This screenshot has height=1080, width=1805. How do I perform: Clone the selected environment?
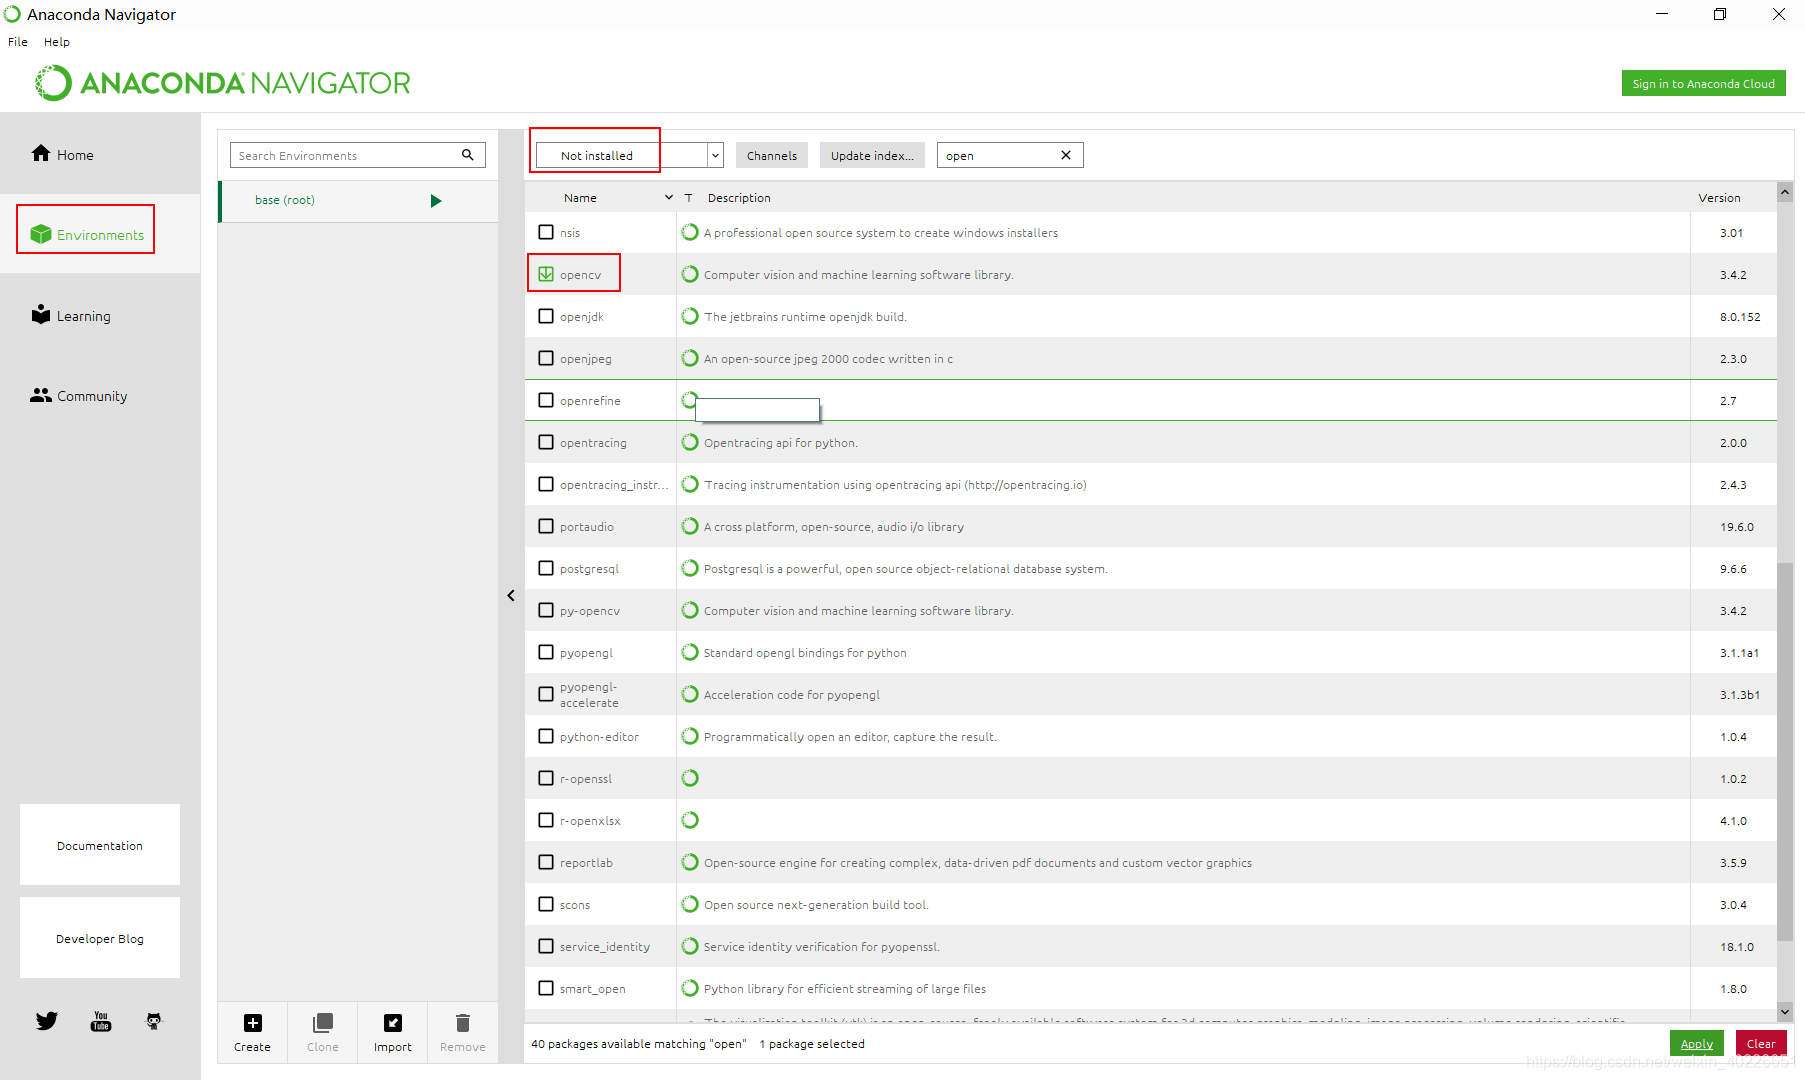(322, 1032)
